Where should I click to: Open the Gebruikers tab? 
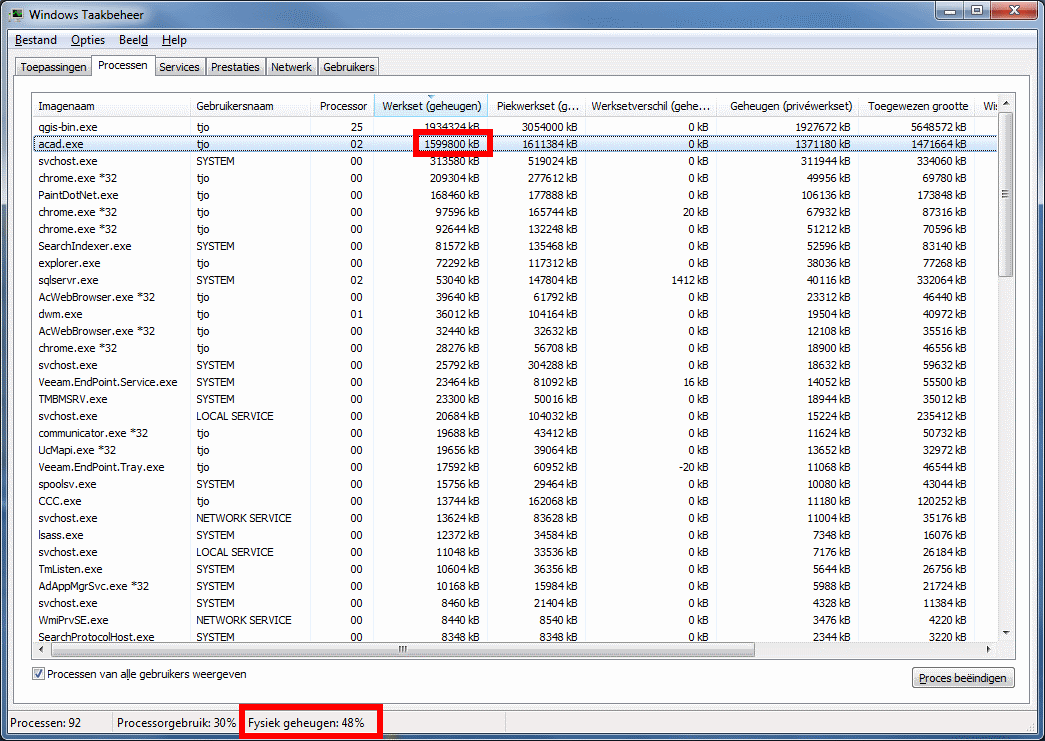tap(348, 66)
